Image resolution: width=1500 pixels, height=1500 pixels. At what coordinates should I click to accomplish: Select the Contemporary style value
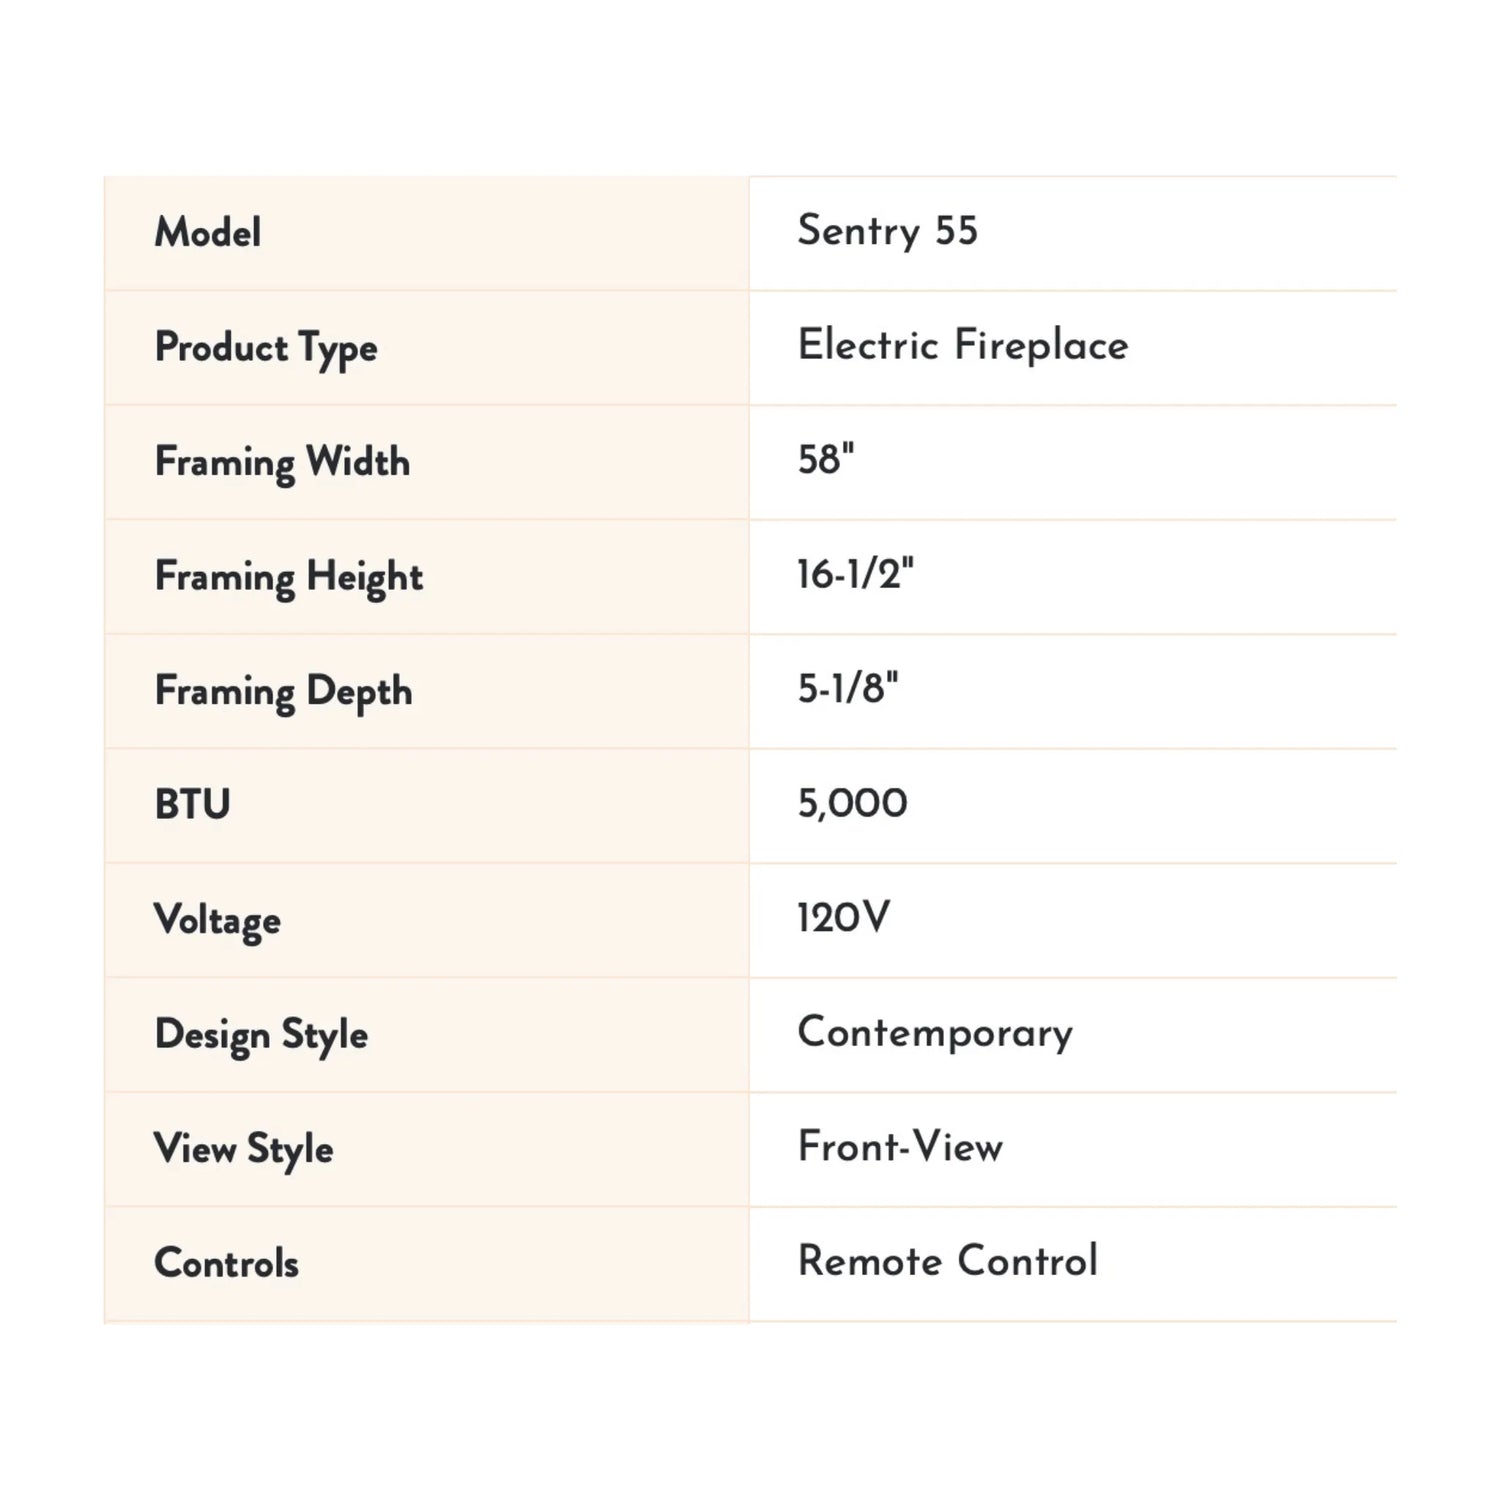pos(935,1033)
